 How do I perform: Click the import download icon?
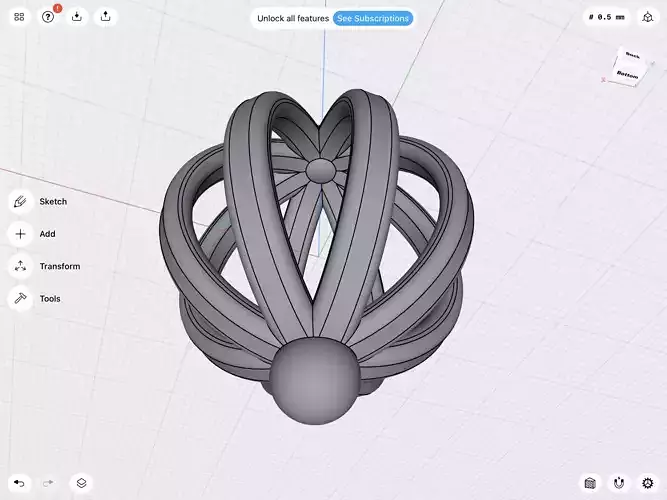click(x=77, y=17)
